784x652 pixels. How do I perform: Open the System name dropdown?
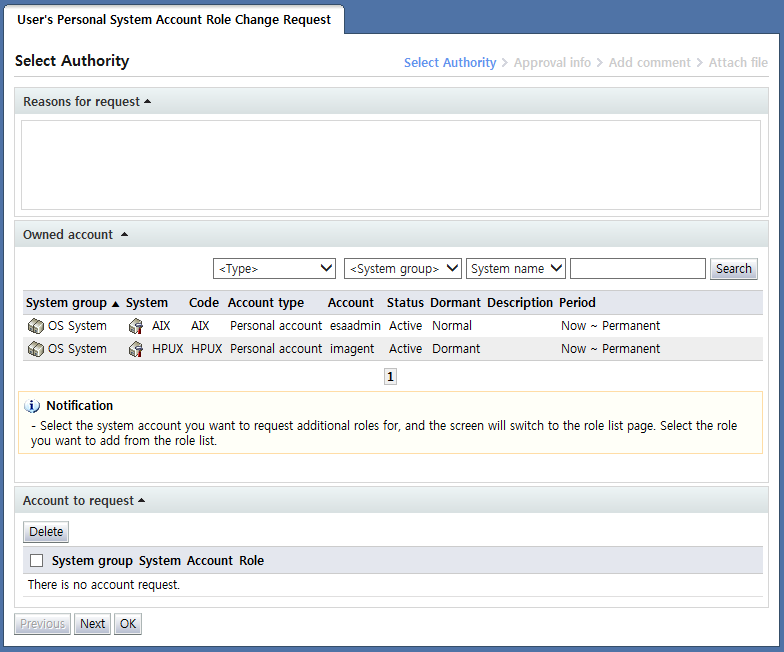[x=515, y=268]
